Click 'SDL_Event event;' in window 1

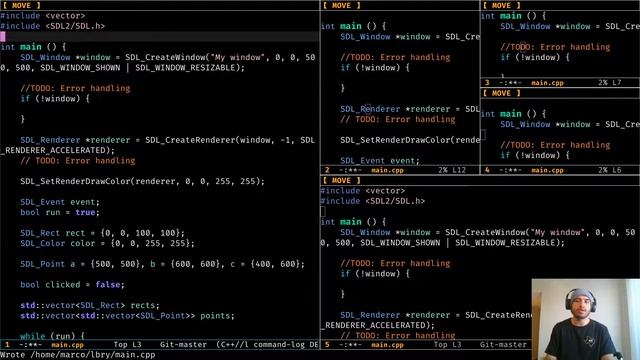pos(60,202)
